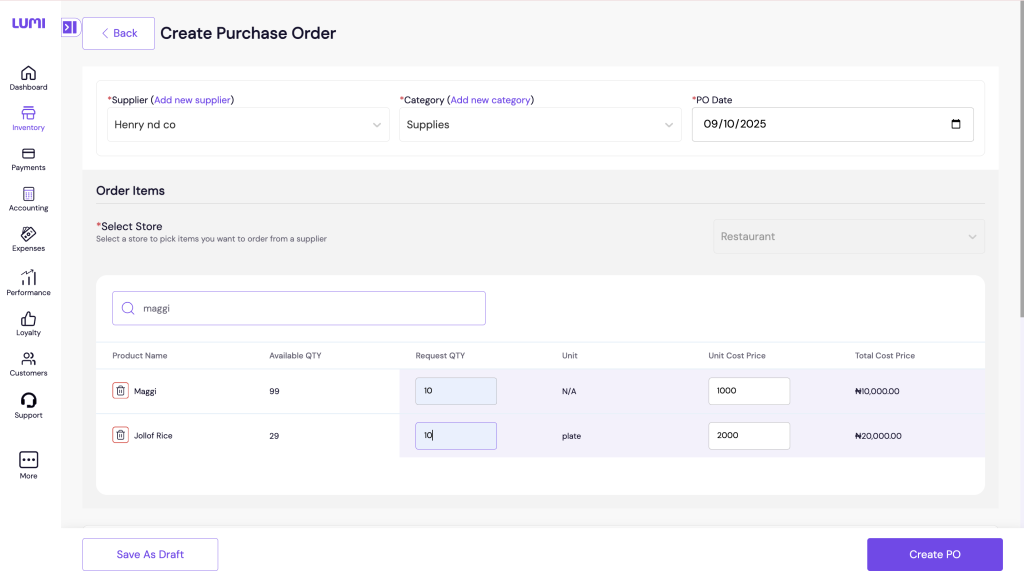Expand the sidebar using the collapse toggle

coord(70,28)
